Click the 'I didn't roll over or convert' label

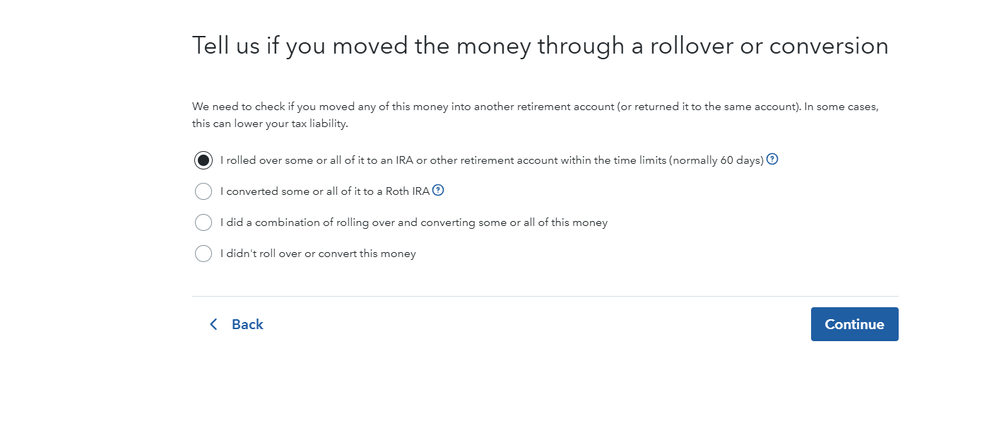(318, 254)
